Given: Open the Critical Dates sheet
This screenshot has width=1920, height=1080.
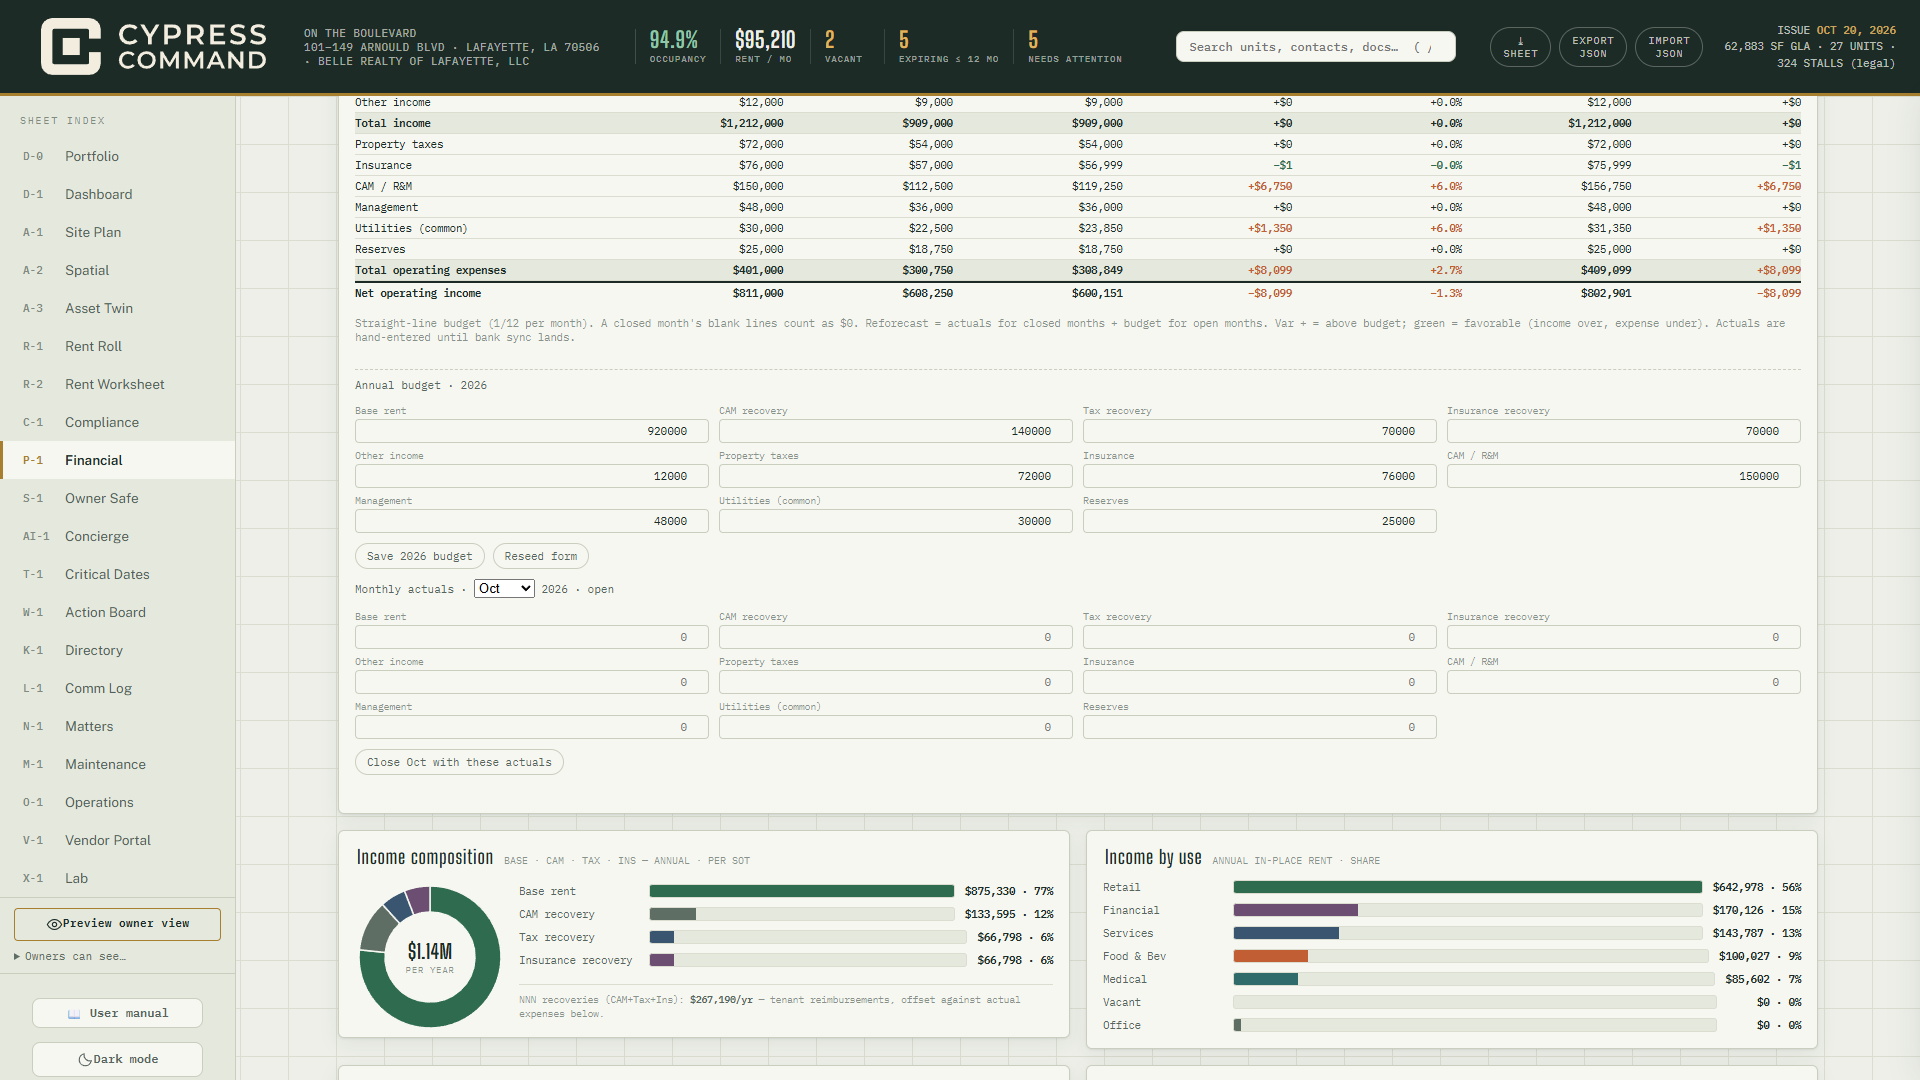Looking at the screenshot, I should [x=118, y=574].
